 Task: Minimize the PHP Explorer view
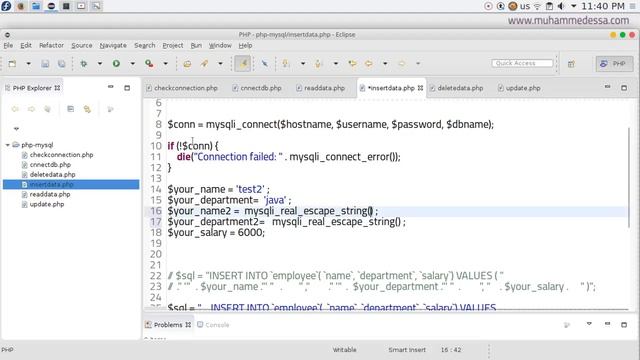click(x=111, y=87)
